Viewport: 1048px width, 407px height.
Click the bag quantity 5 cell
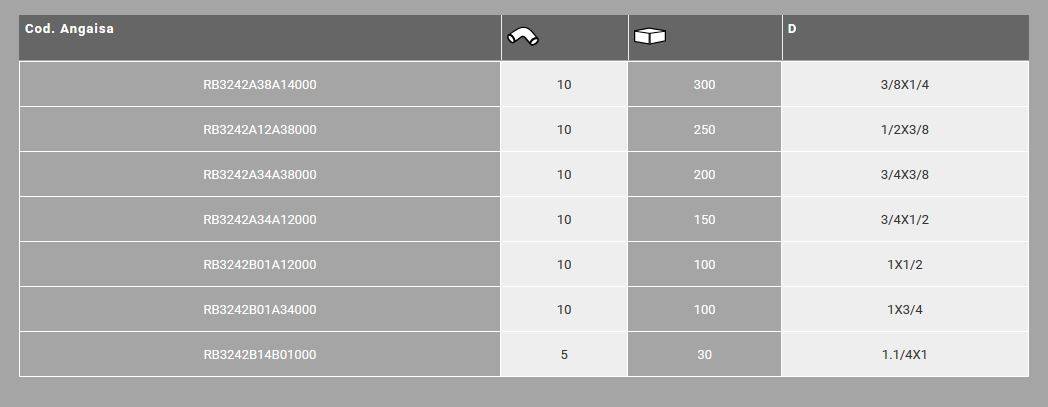click(564, 355)
